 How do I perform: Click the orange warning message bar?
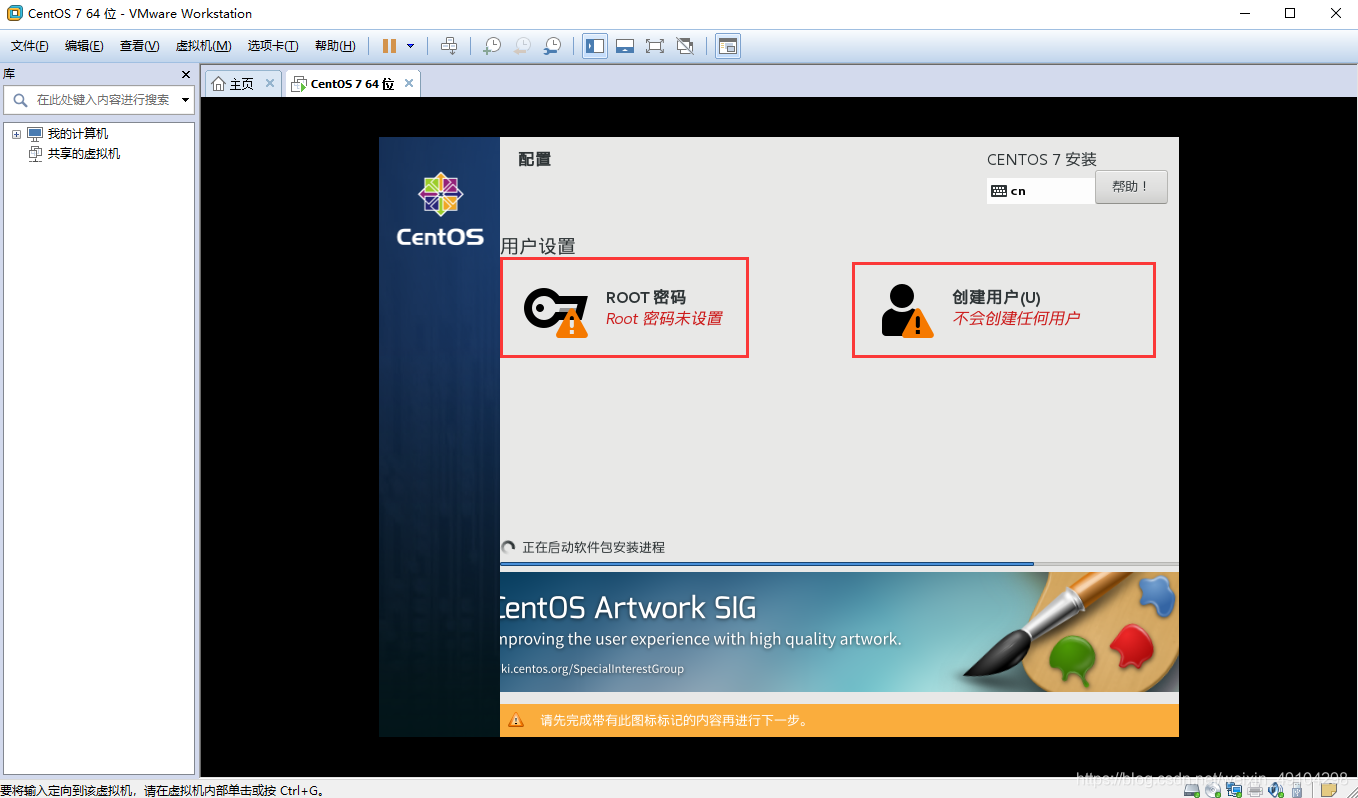click(x=839, y=720)
